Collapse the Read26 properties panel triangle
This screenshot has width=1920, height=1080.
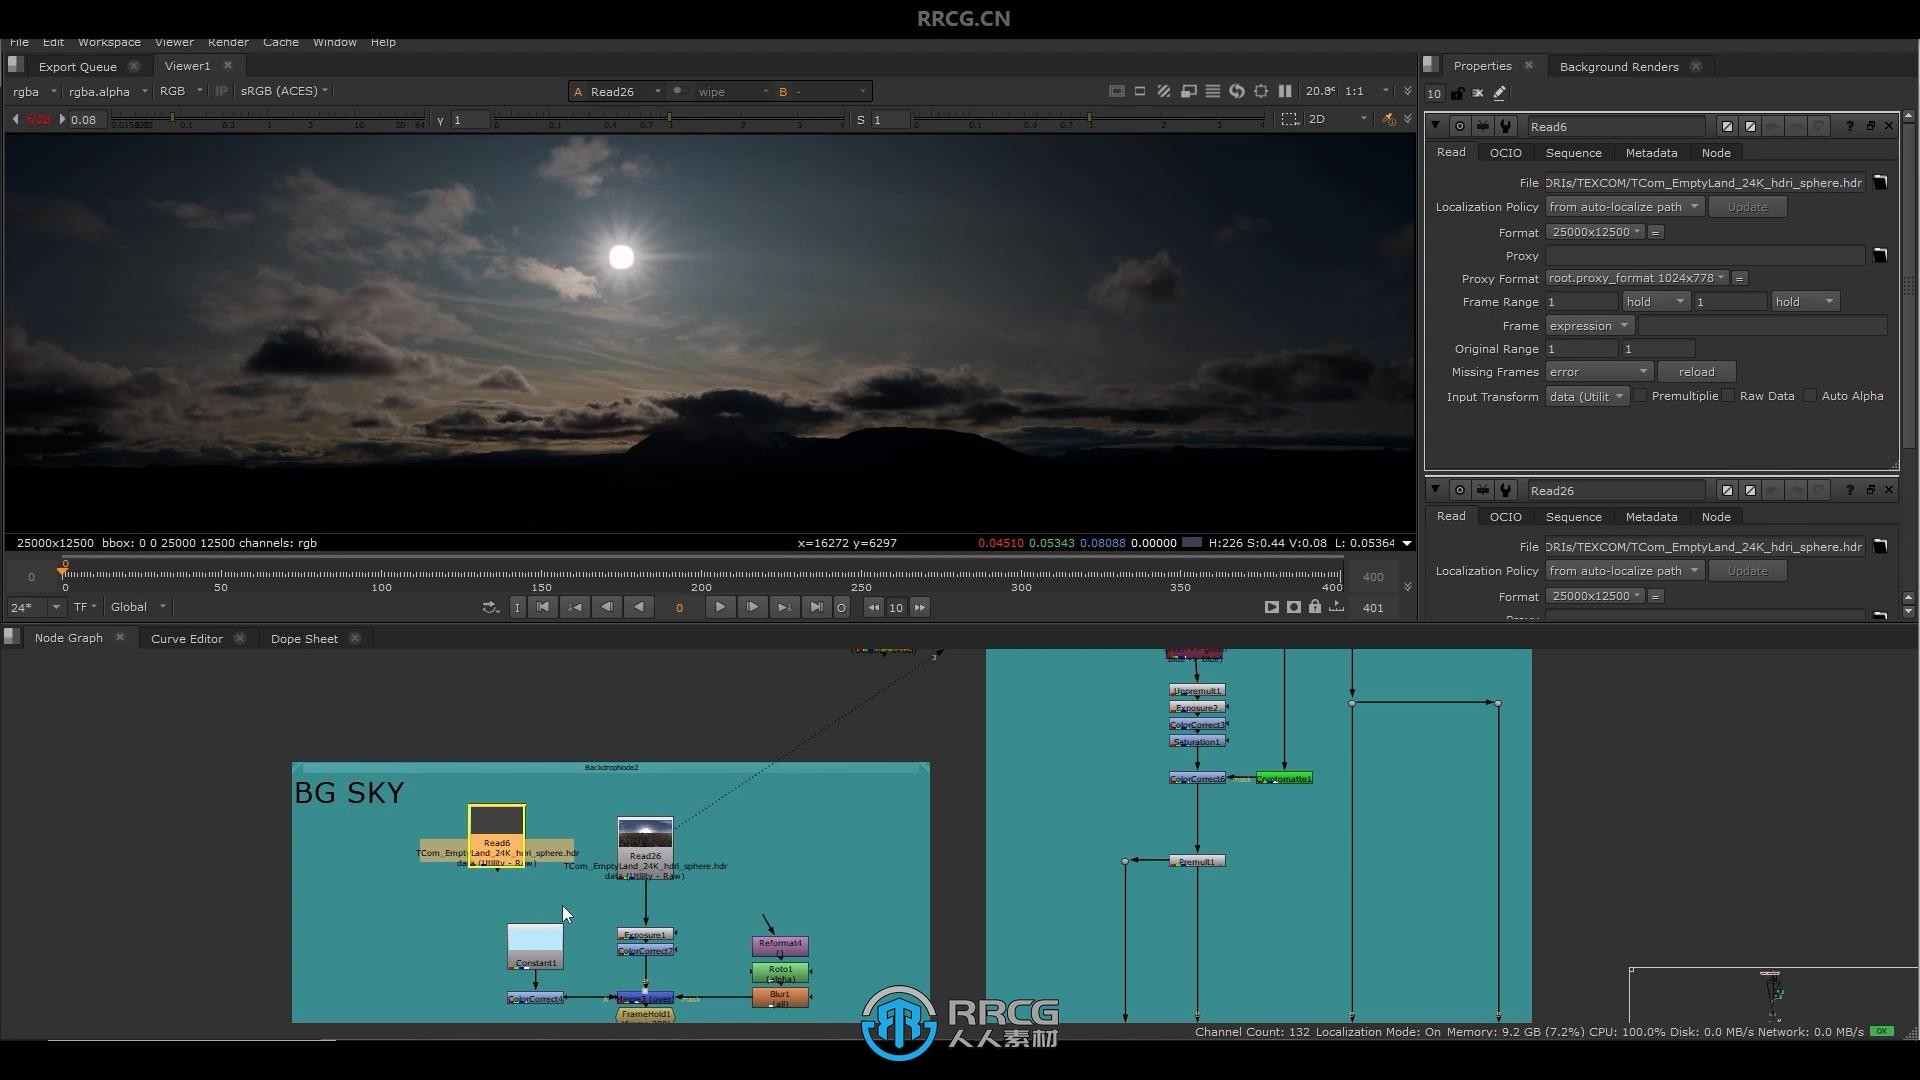click(1436, 490)
